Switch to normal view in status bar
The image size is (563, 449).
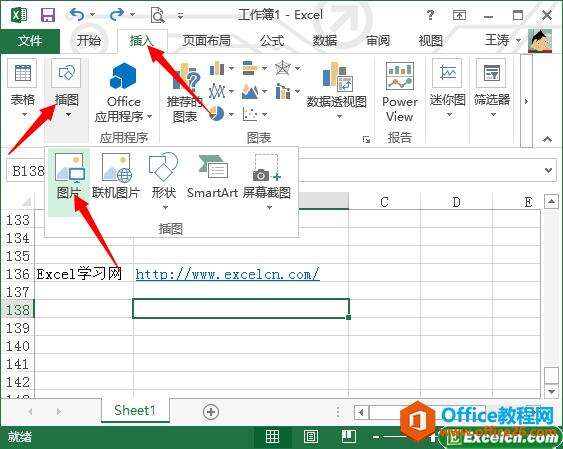tap(272, 437)
